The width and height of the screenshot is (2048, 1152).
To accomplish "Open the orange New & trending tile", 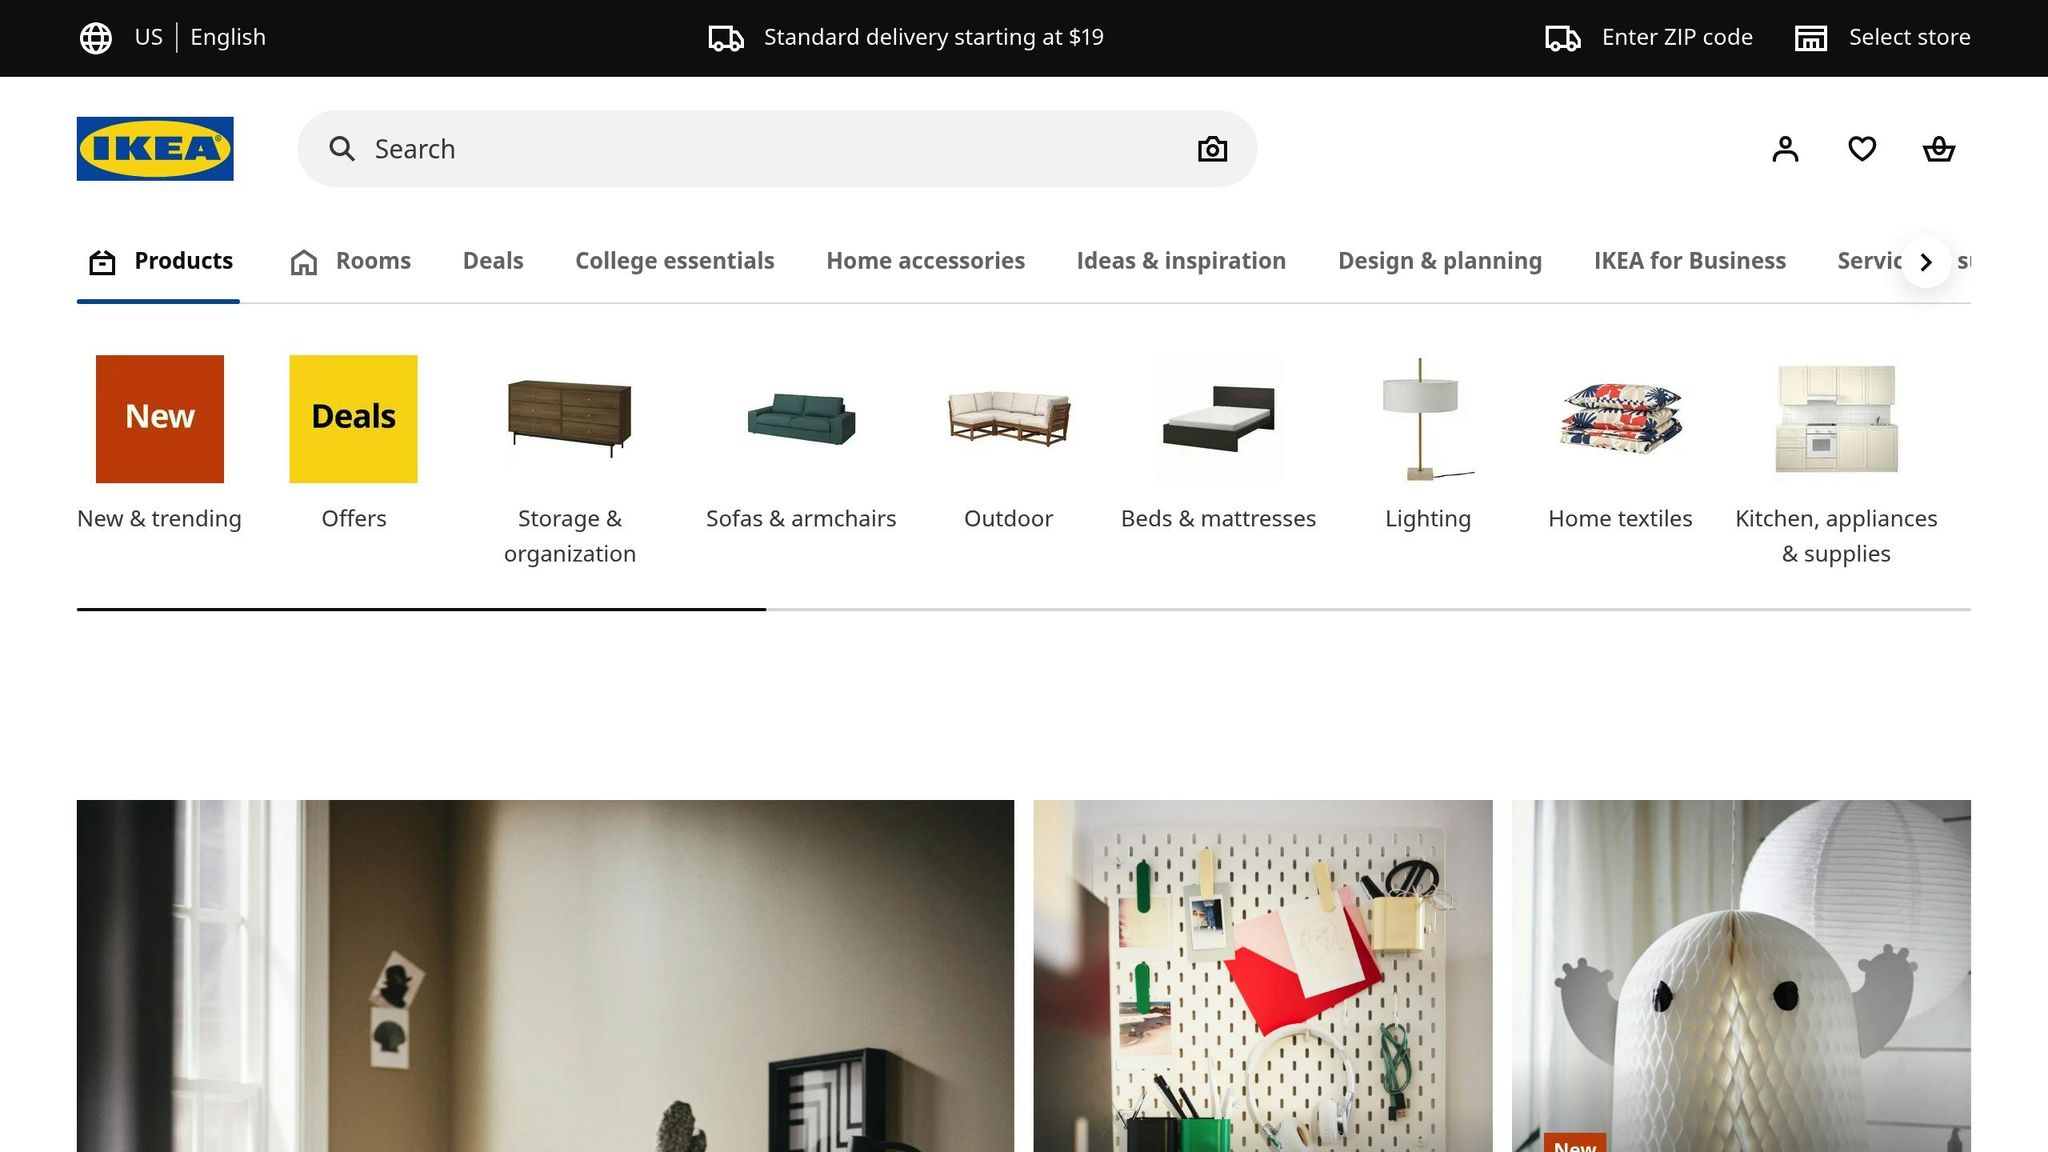I will tap(160, 419).
